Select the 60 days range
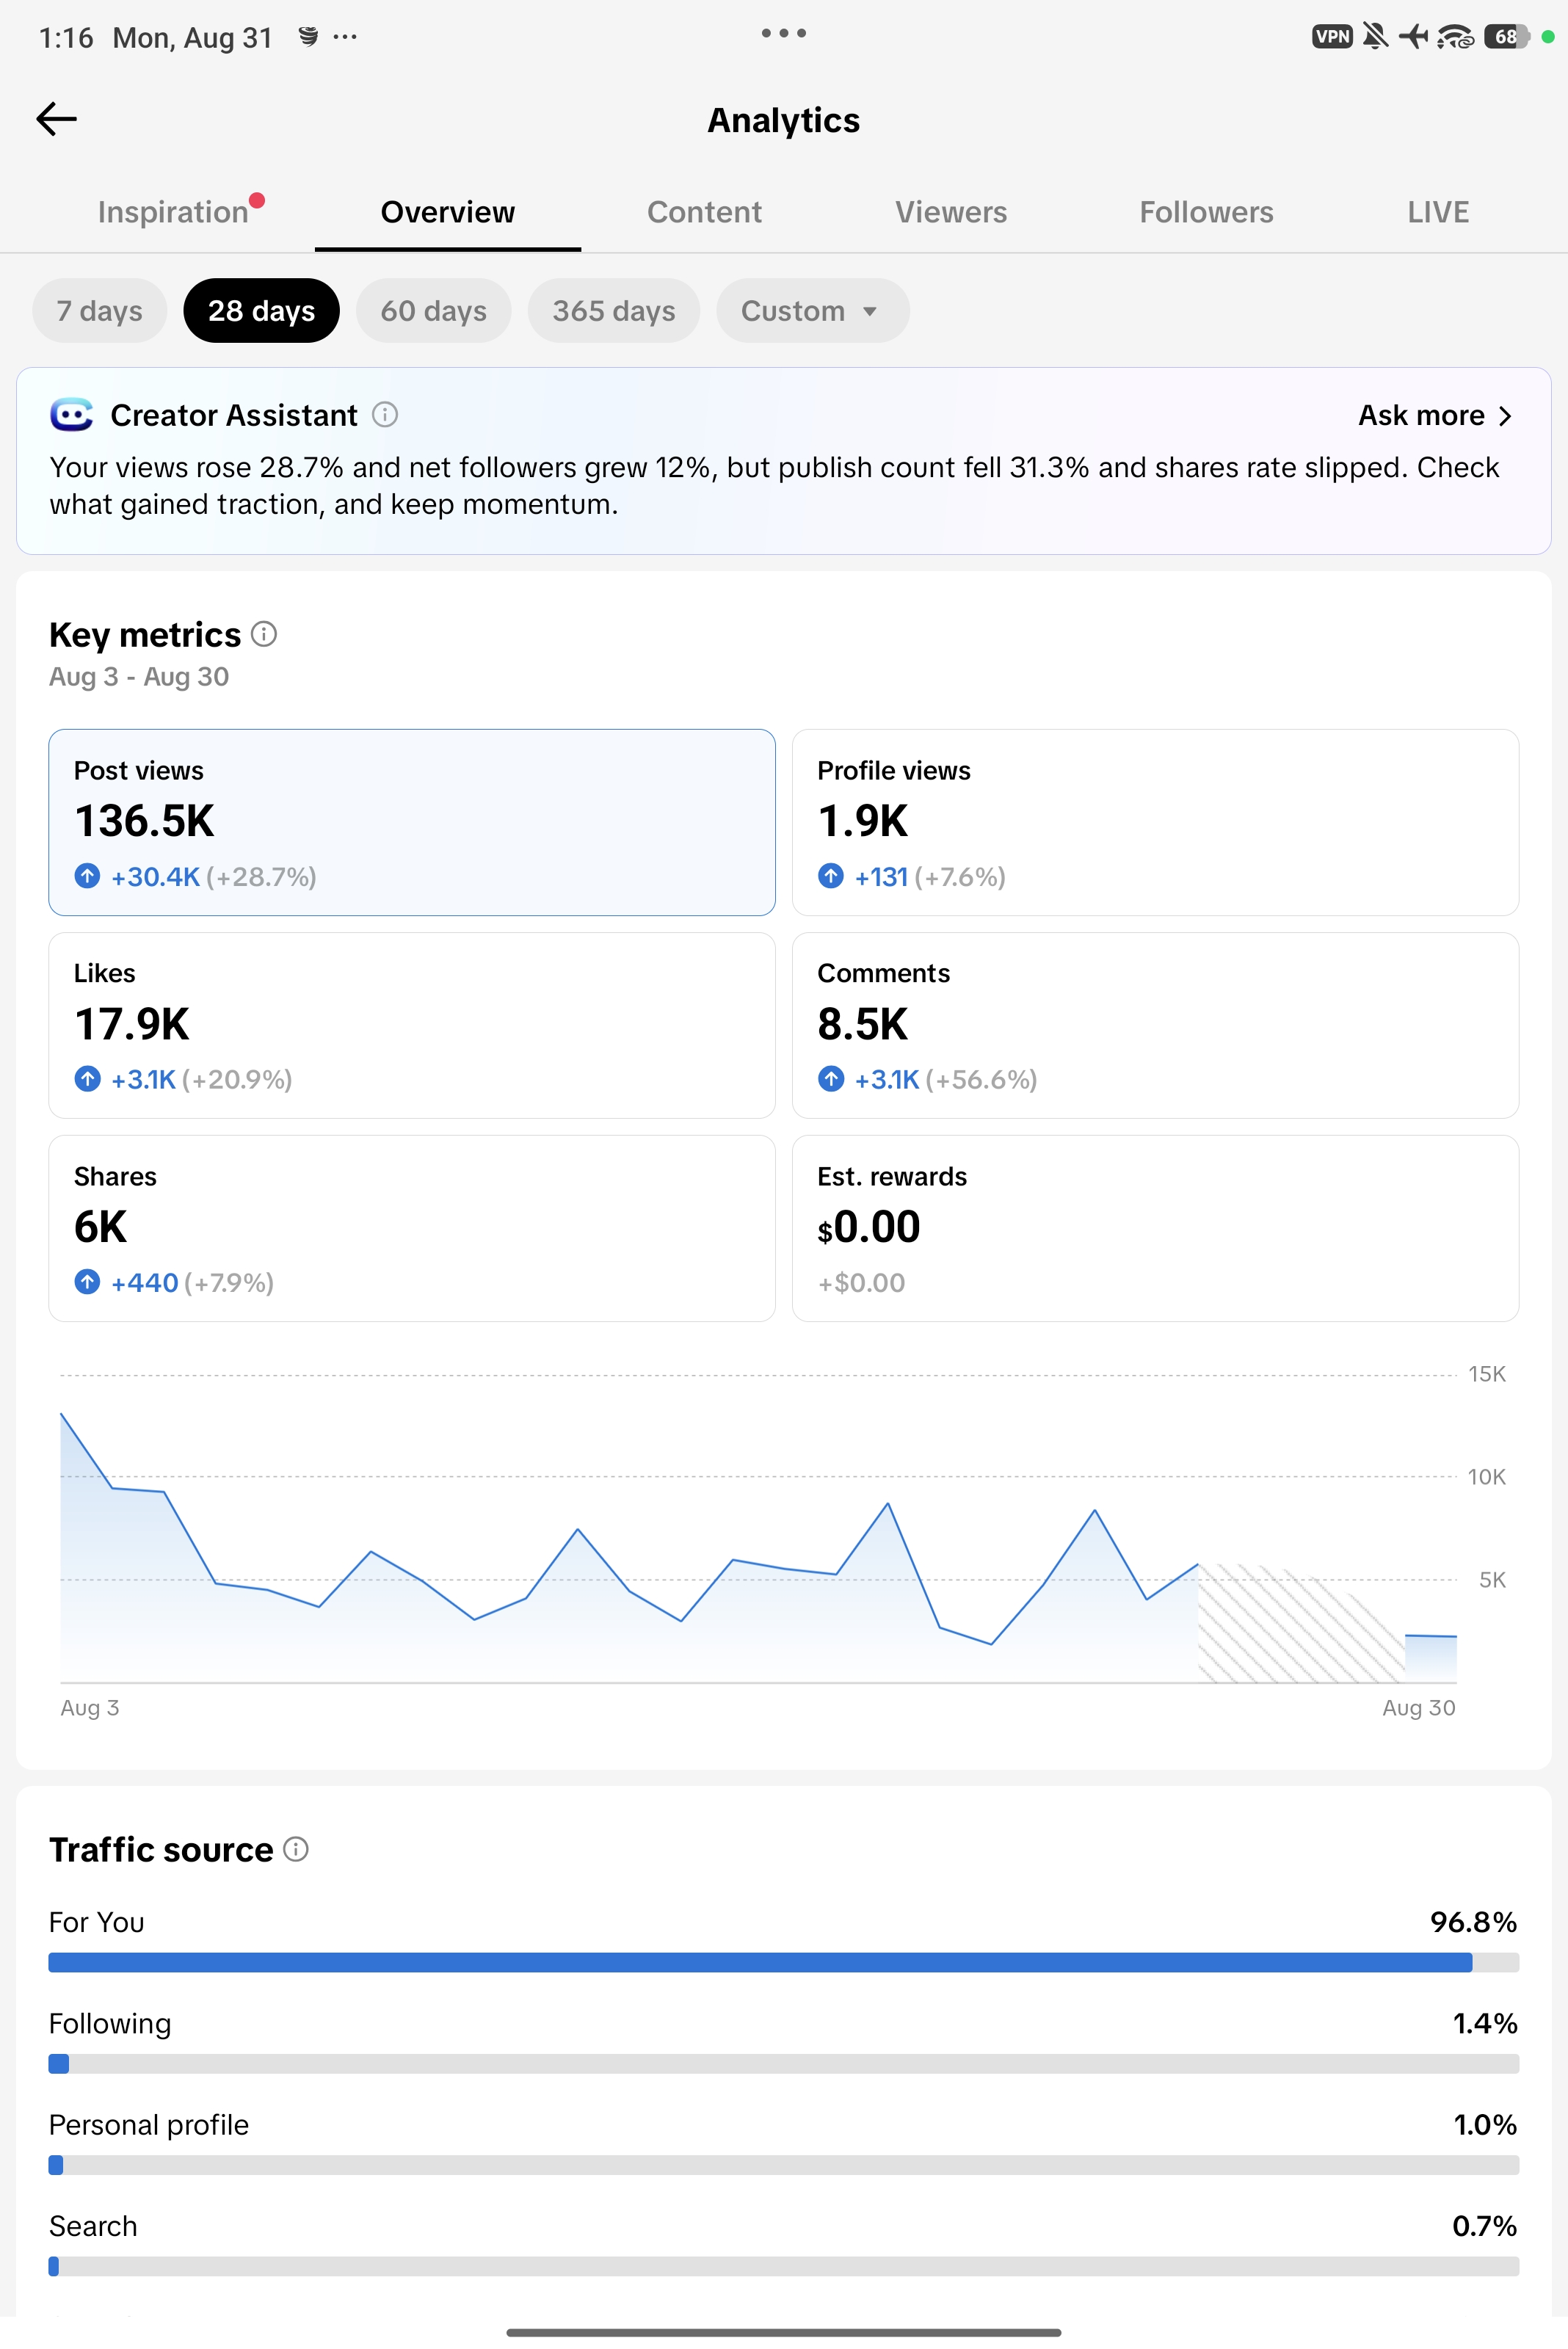Viewport: 1568px width, 2349px height. (x=434, y=311)
